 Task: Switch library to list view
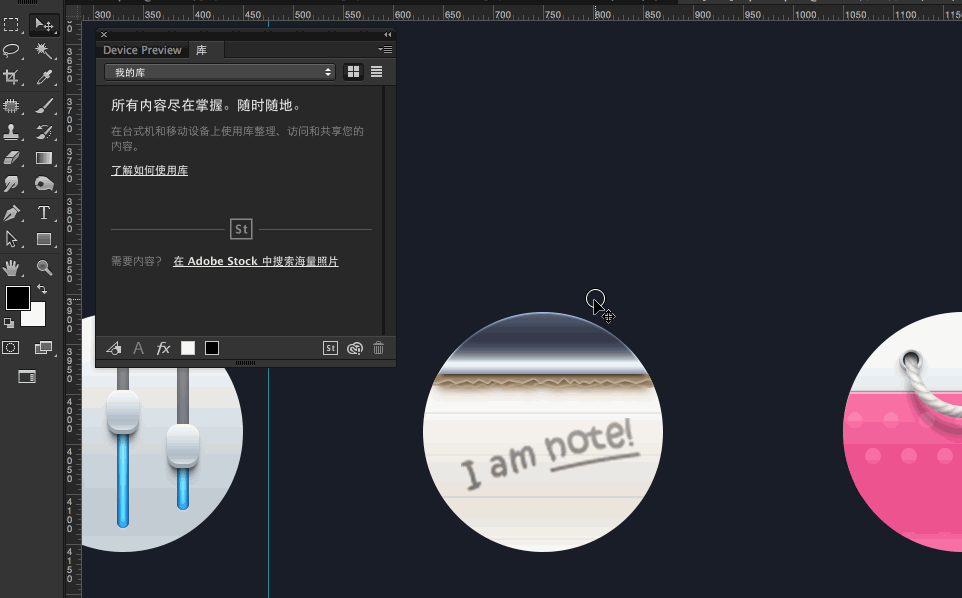coord(377,72)
